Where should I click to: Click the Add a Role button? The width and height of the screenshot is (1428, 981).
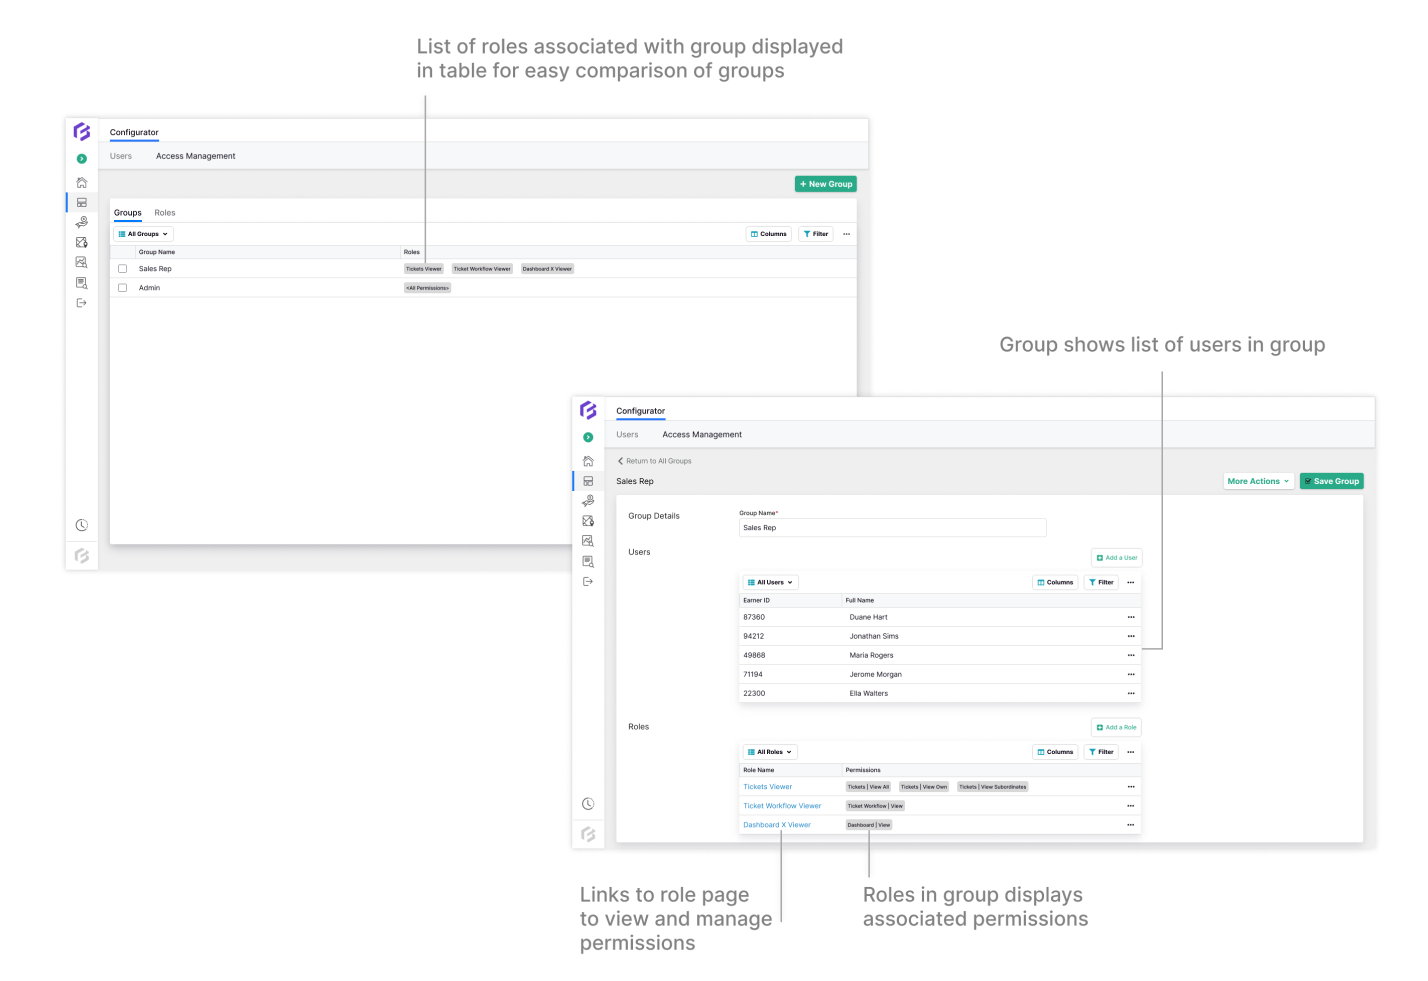1117,727
